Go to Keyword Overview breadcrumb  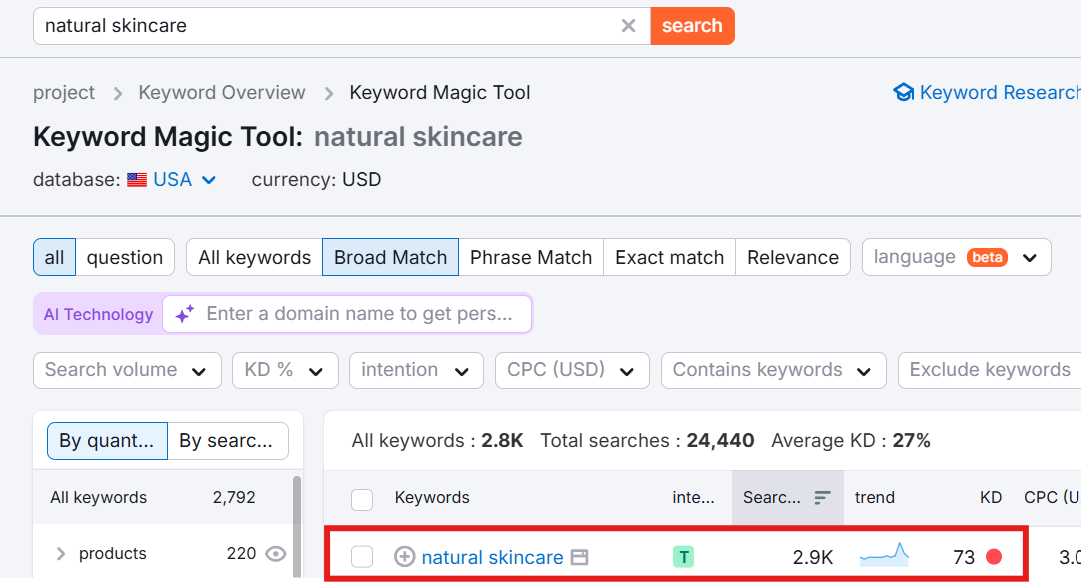pyautogui.click(x=221, y=92)
